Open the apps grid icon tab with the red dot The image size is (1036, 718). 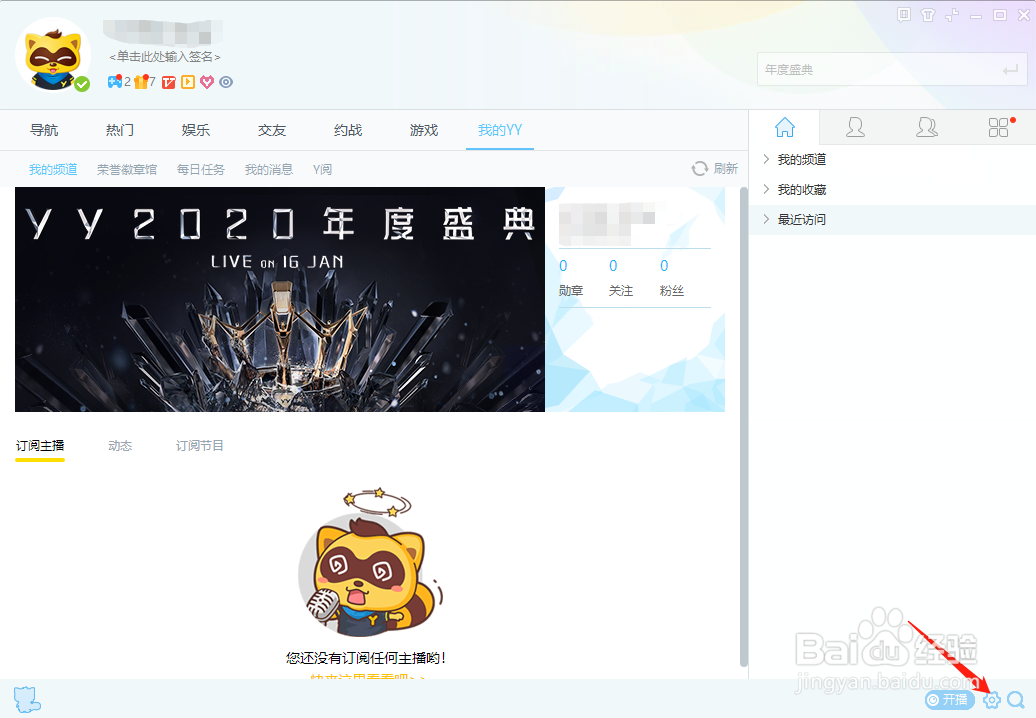pos(1000,127)
